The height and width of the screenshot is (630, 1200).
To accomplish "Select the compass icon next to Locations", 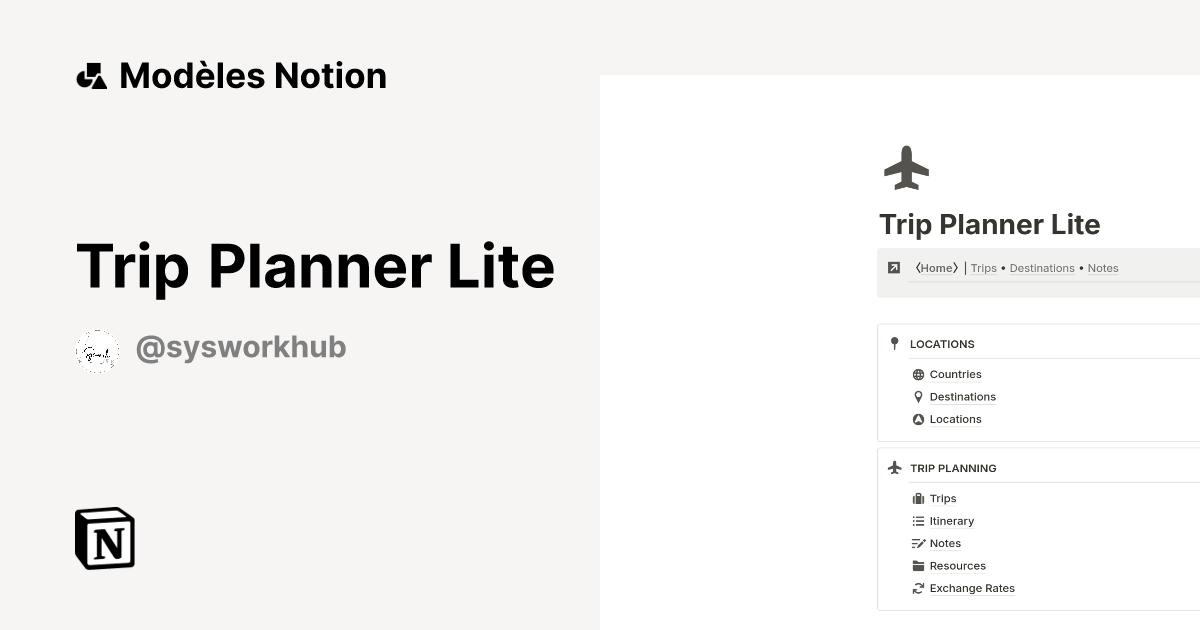I will point(918,419).
